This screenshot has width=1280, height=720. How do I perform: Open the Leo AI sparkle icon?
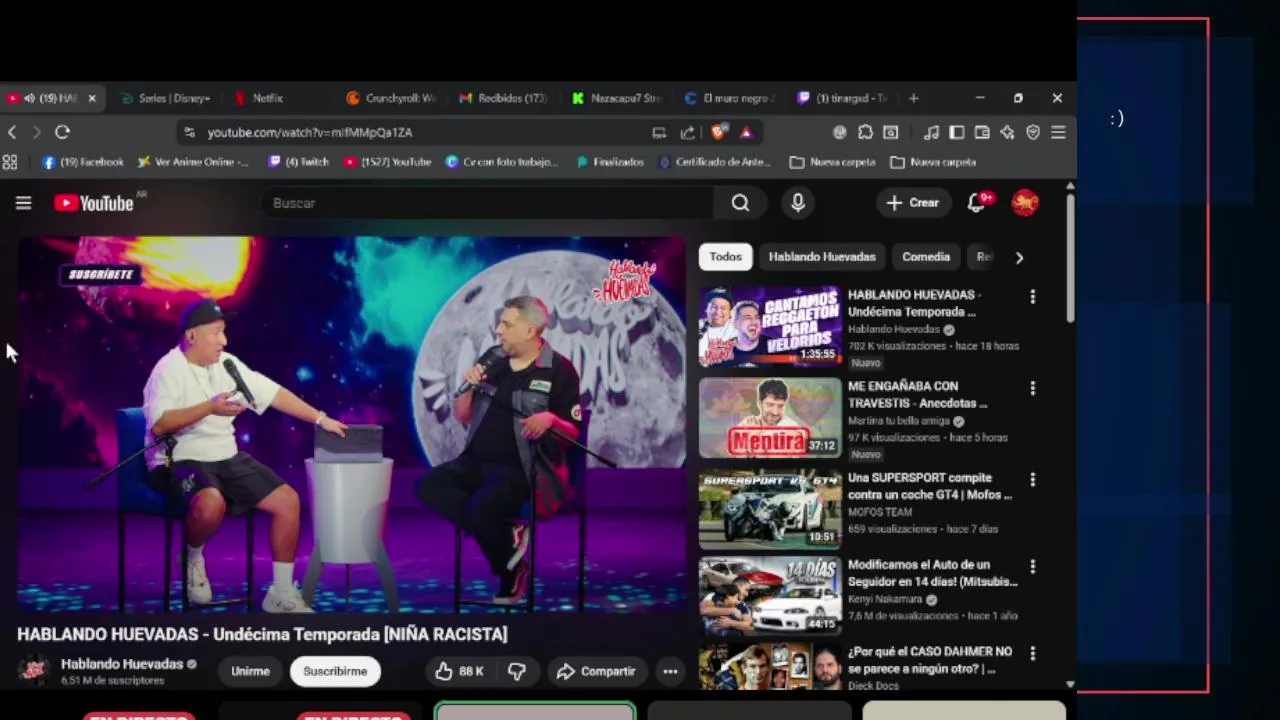[x=1008, y=132]
